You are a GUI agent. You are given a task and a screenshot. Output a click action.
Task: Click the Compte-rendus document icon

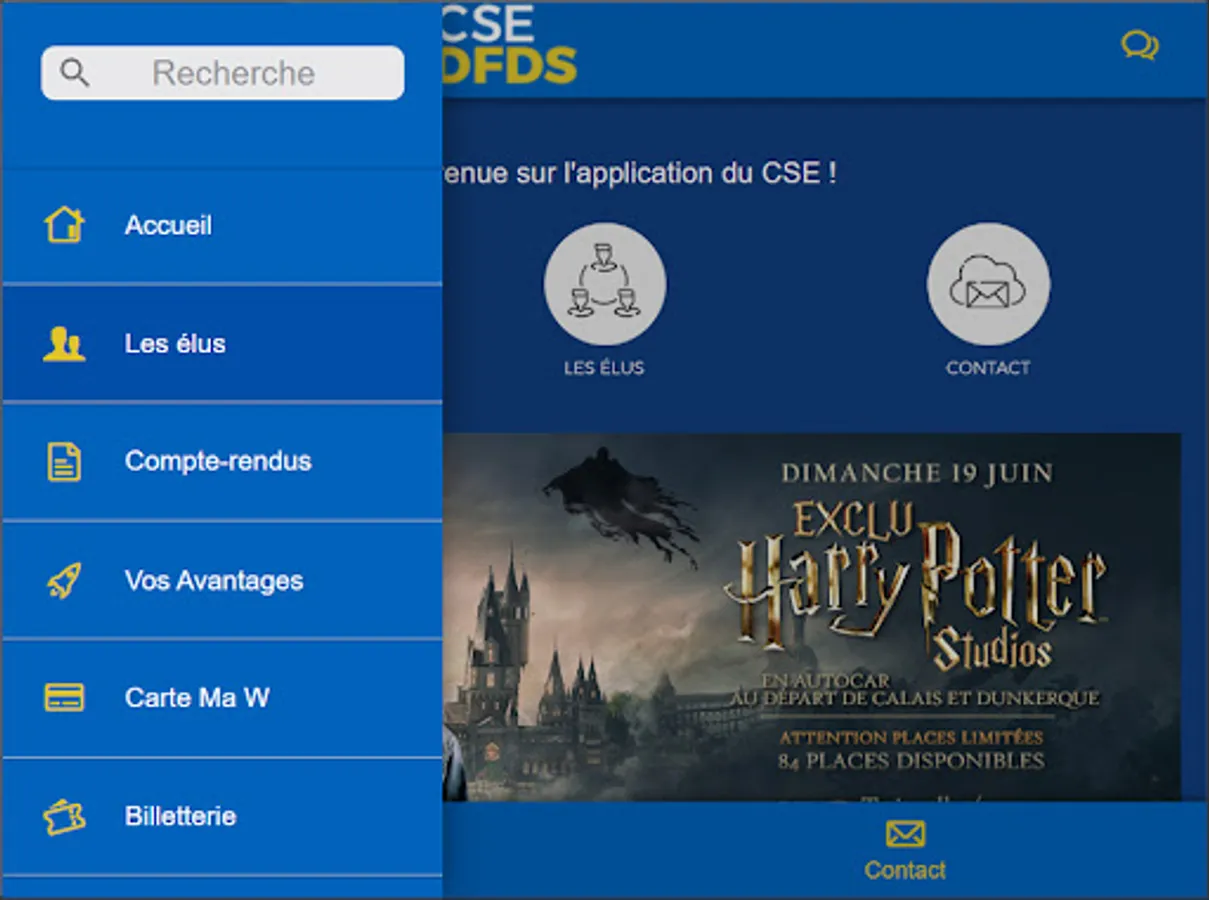pyautogui.click(x=64, y=462)
